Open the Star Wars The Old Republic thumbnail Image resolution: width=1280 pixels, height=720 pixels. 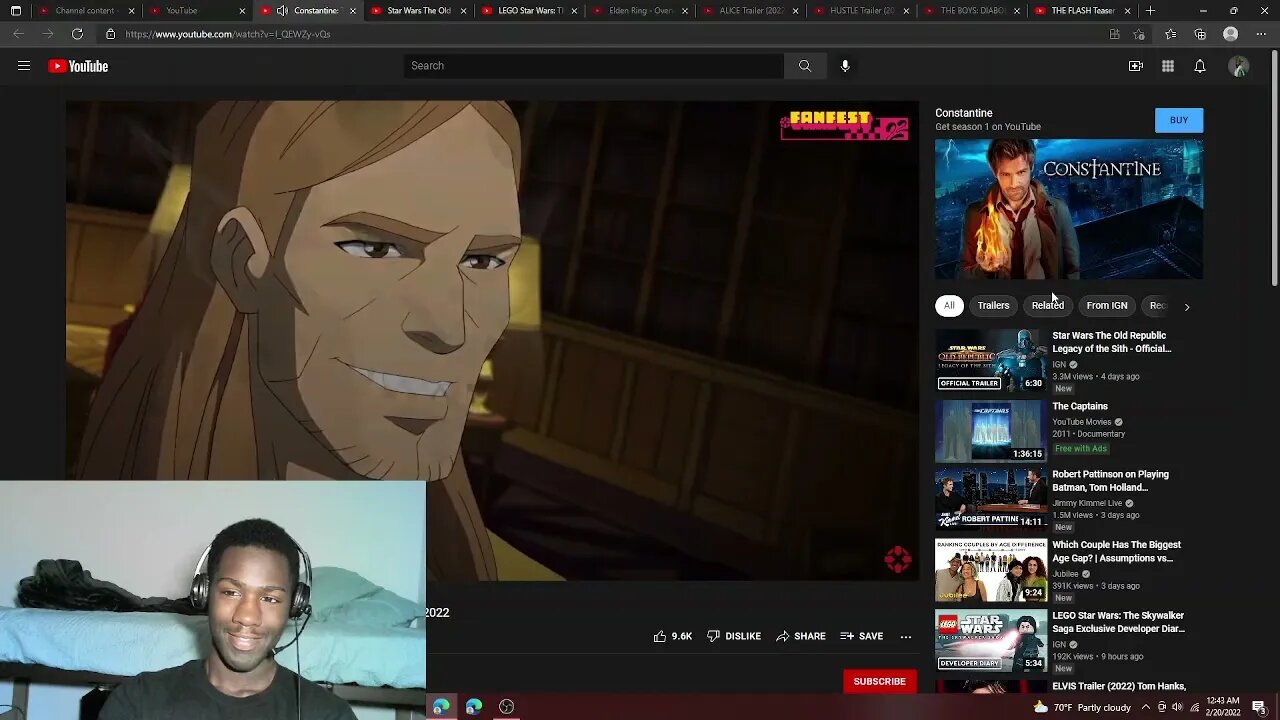991,360
